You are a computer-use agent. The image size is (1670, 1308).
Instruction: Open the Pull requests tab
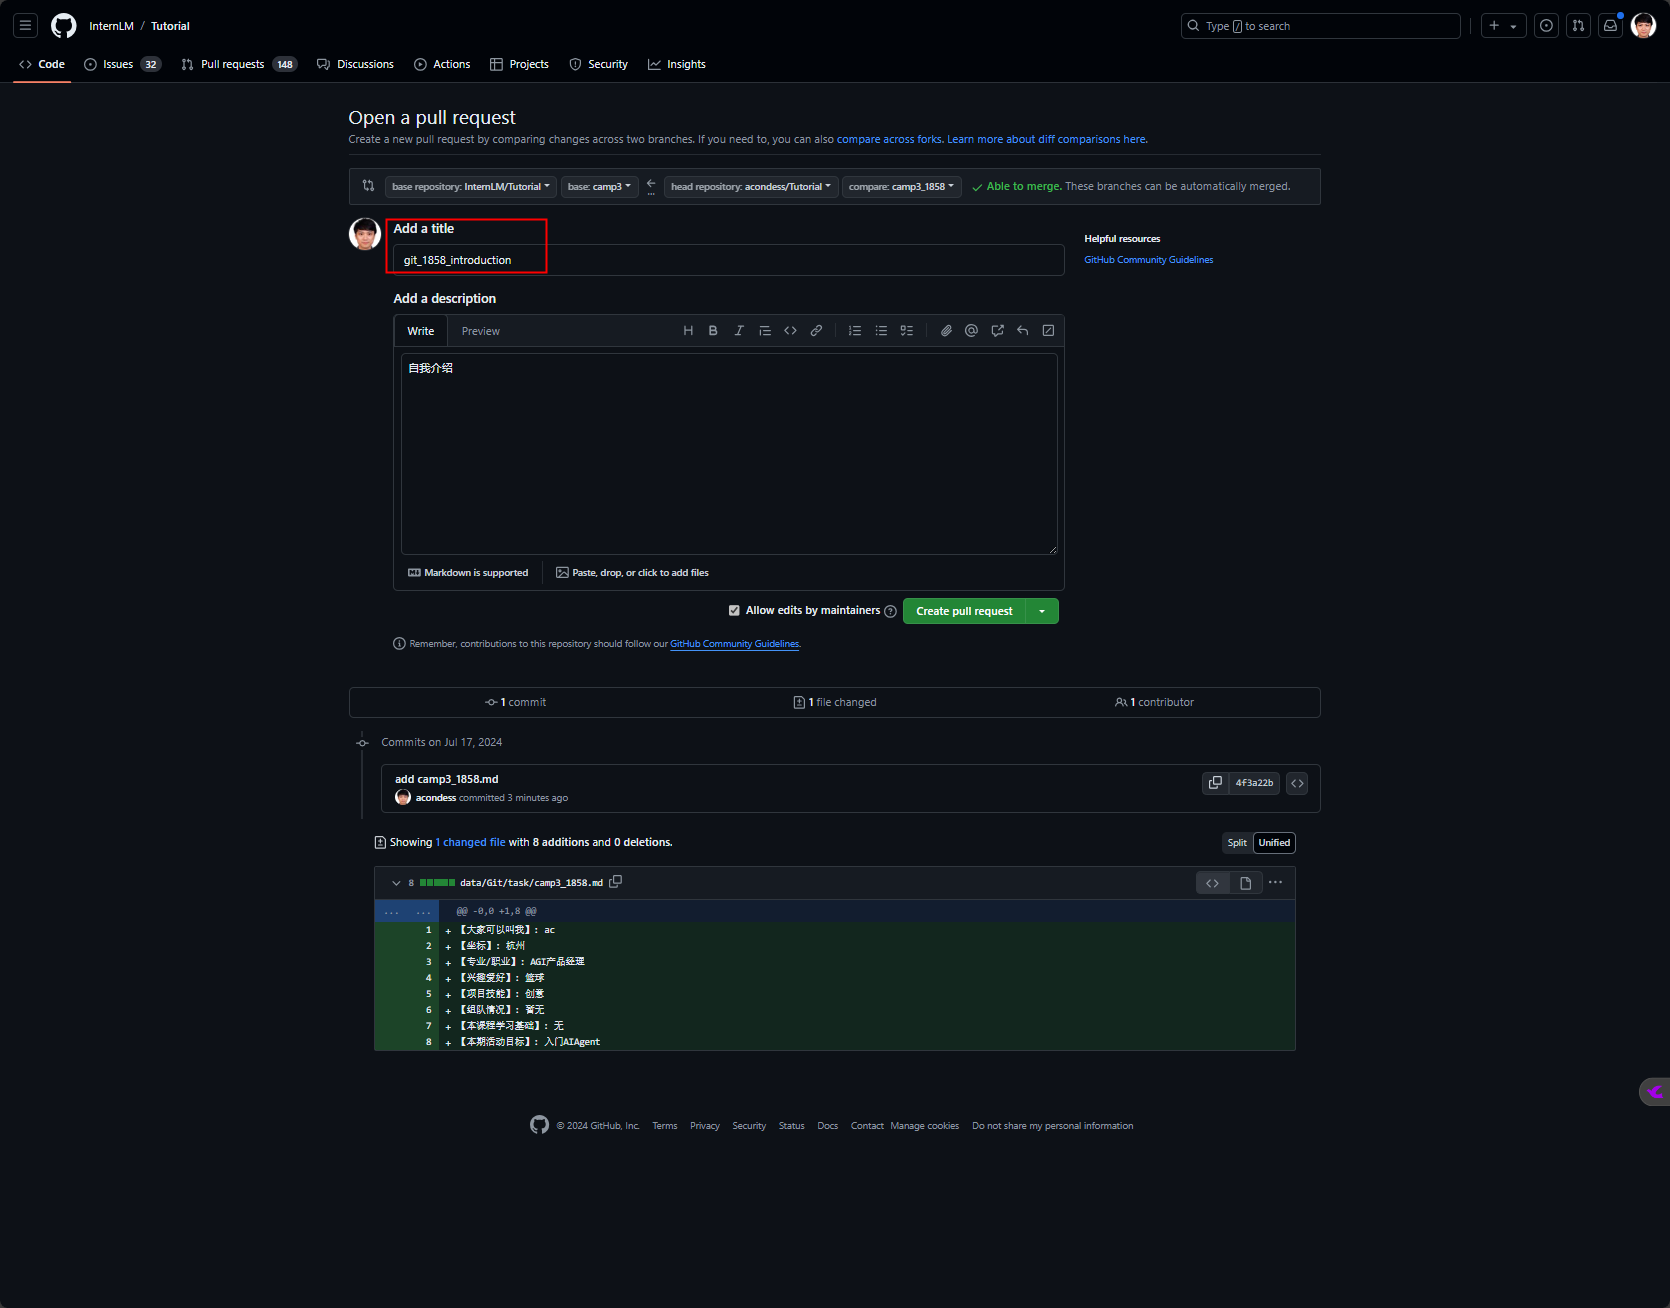pyautogui.click(x=232, y=64)
